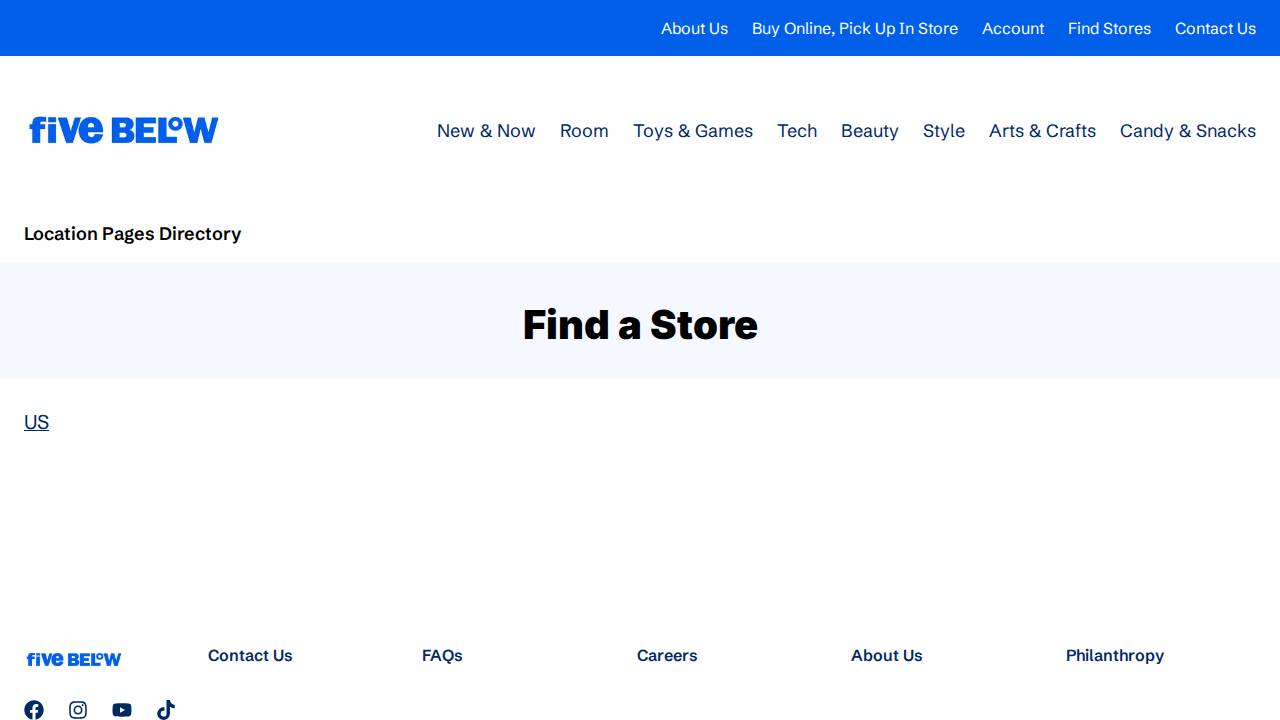Click the US location link
The image size is (1280, 720).
pos(37,422)
